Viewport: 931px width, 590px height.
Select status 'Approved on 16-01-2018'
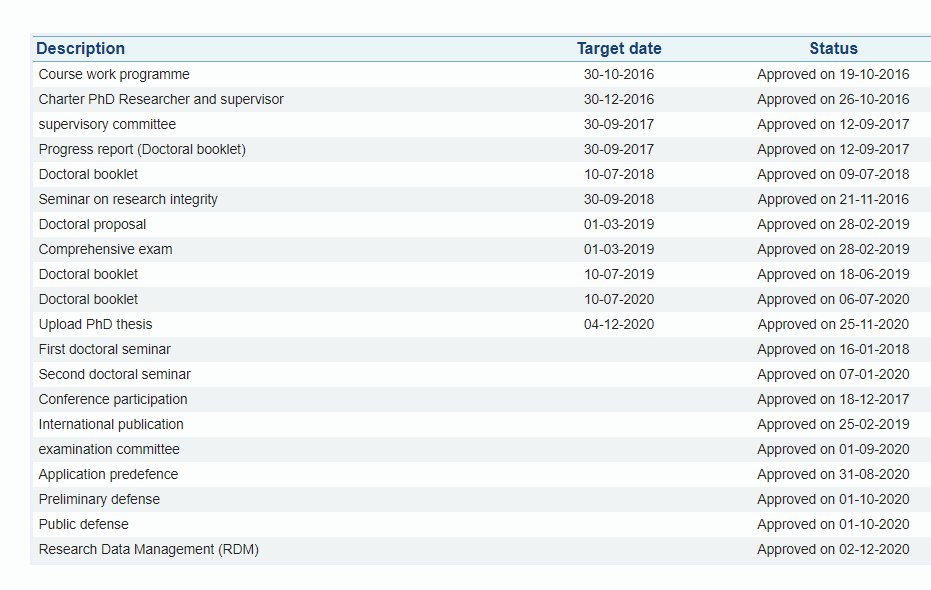coord(833,349)
